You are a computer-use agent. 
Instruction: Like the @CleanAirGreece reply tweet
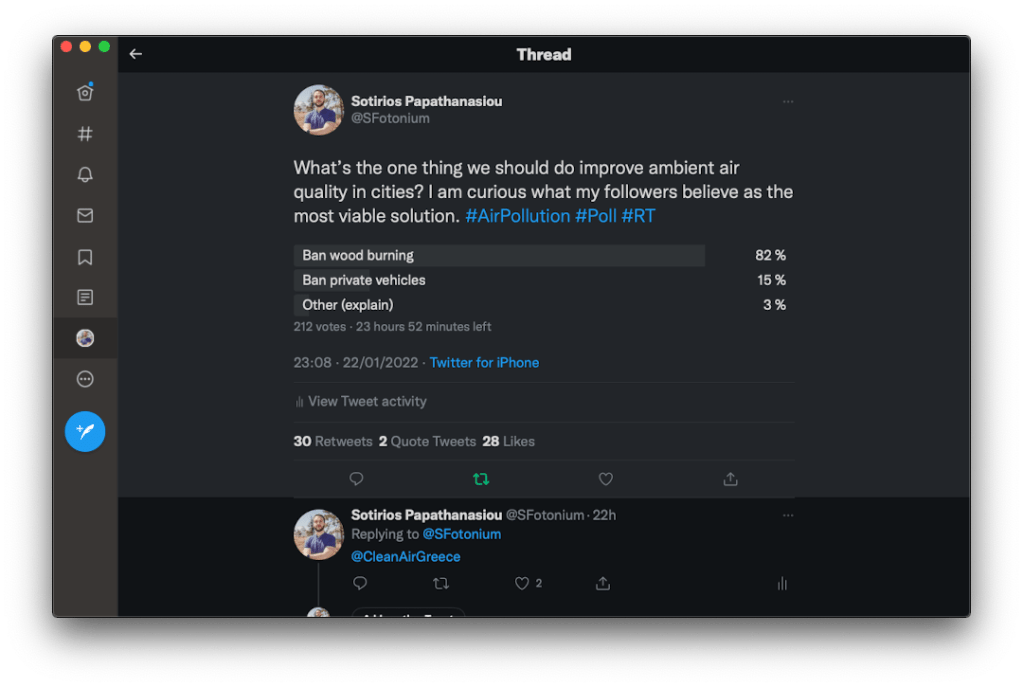pyautogui.click(x=521, y=583)
